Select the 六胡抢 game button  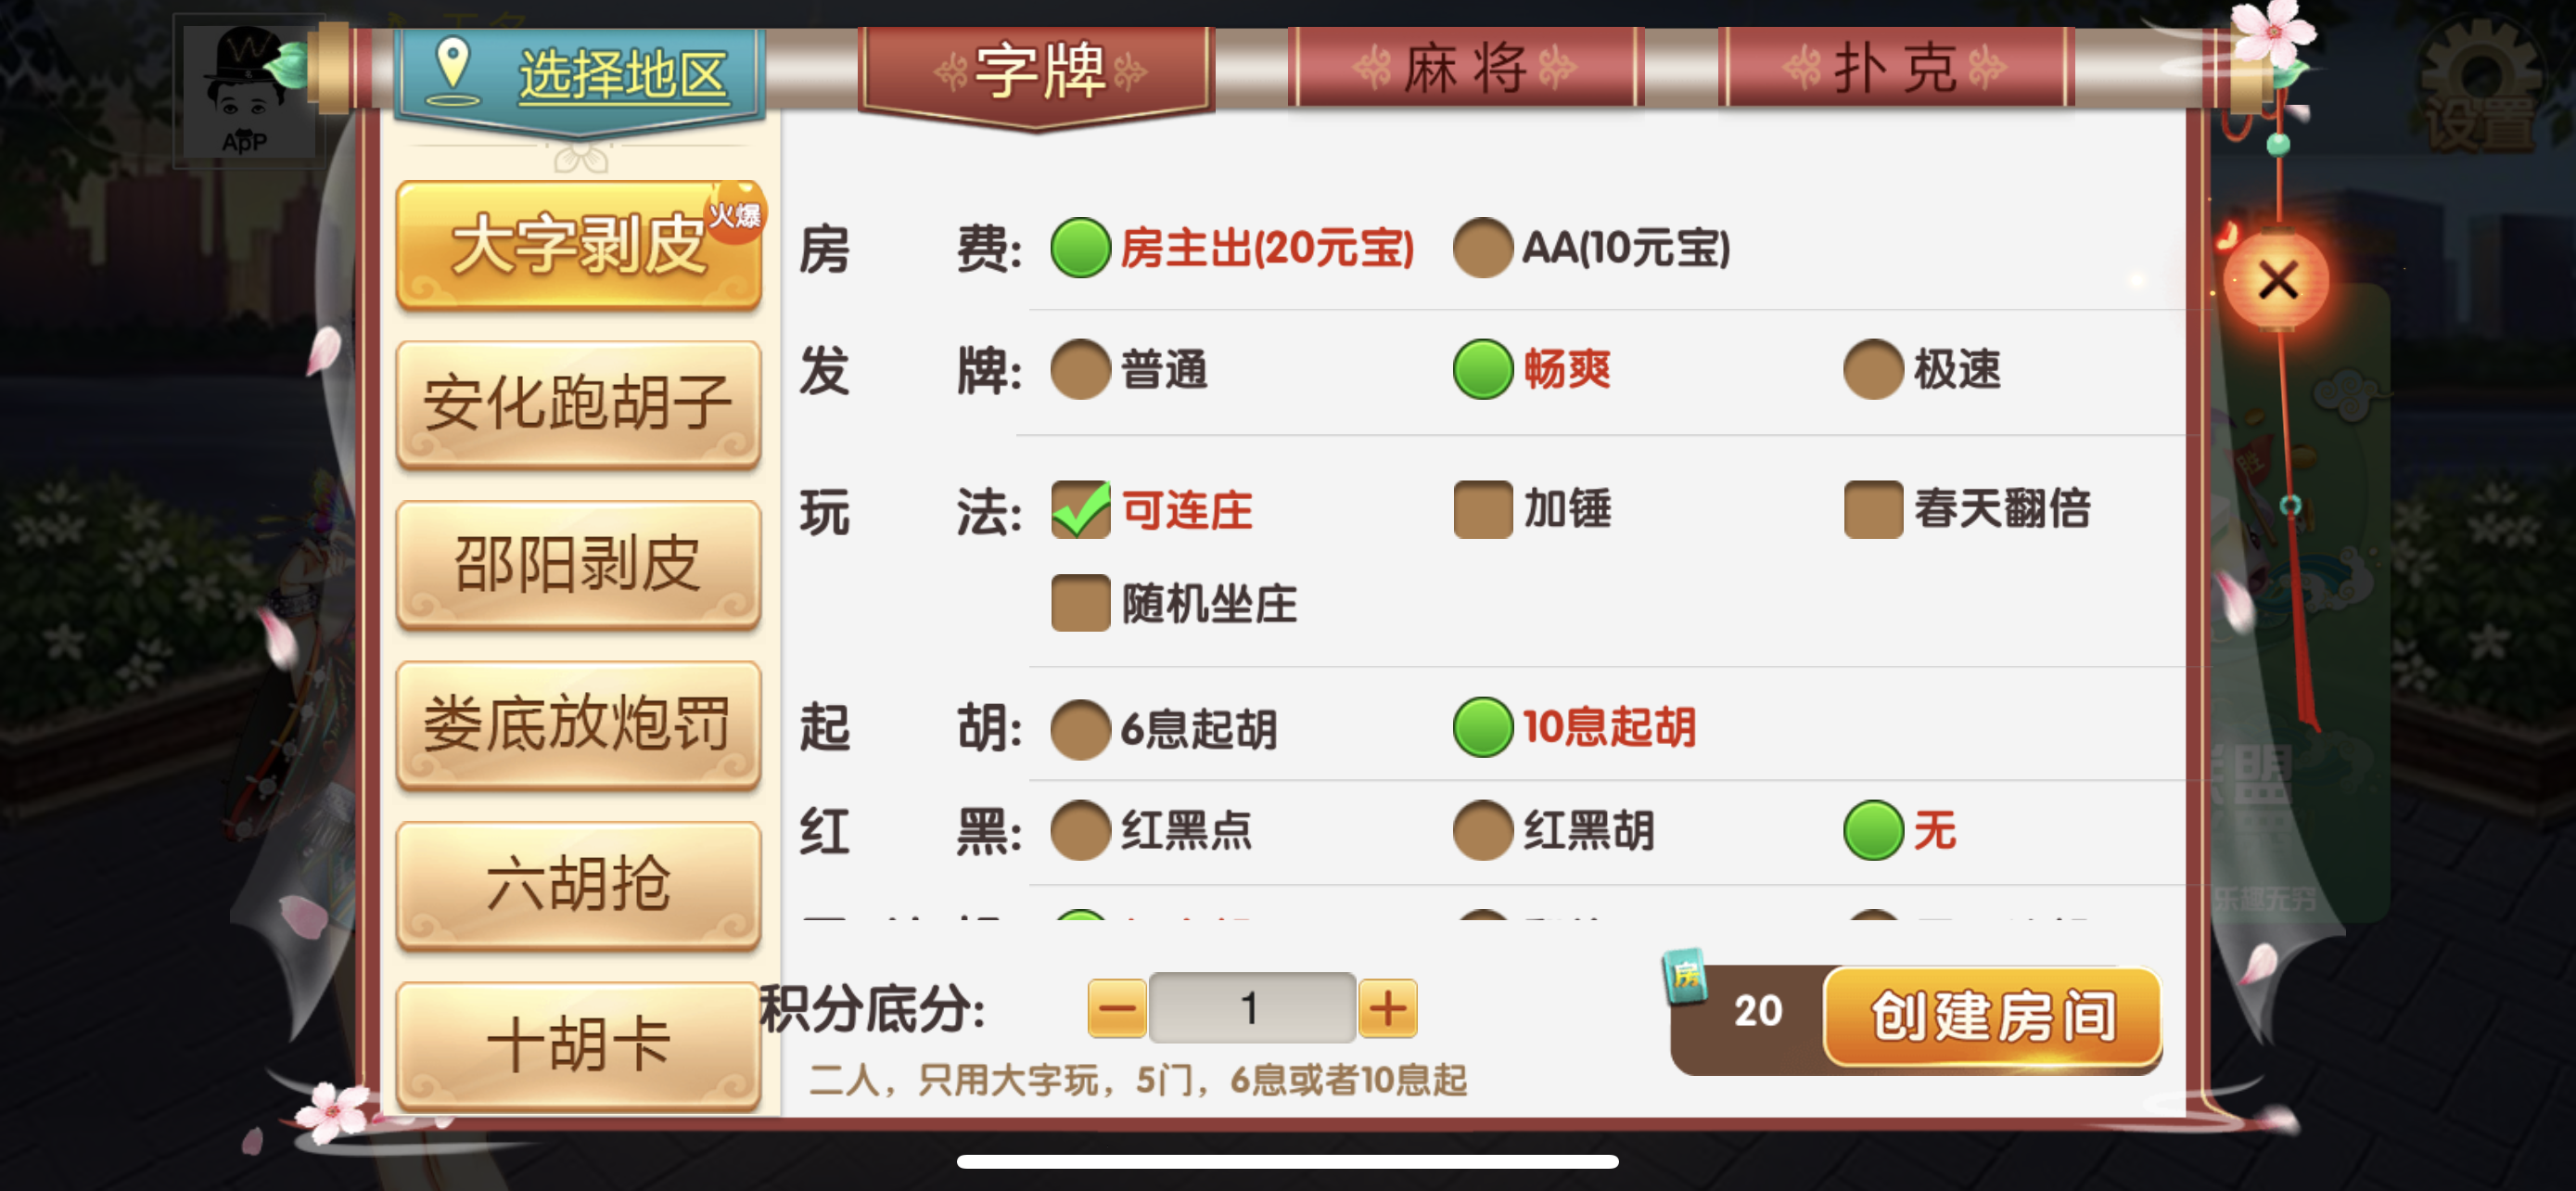pyautogui.click(x=578, y=885)
